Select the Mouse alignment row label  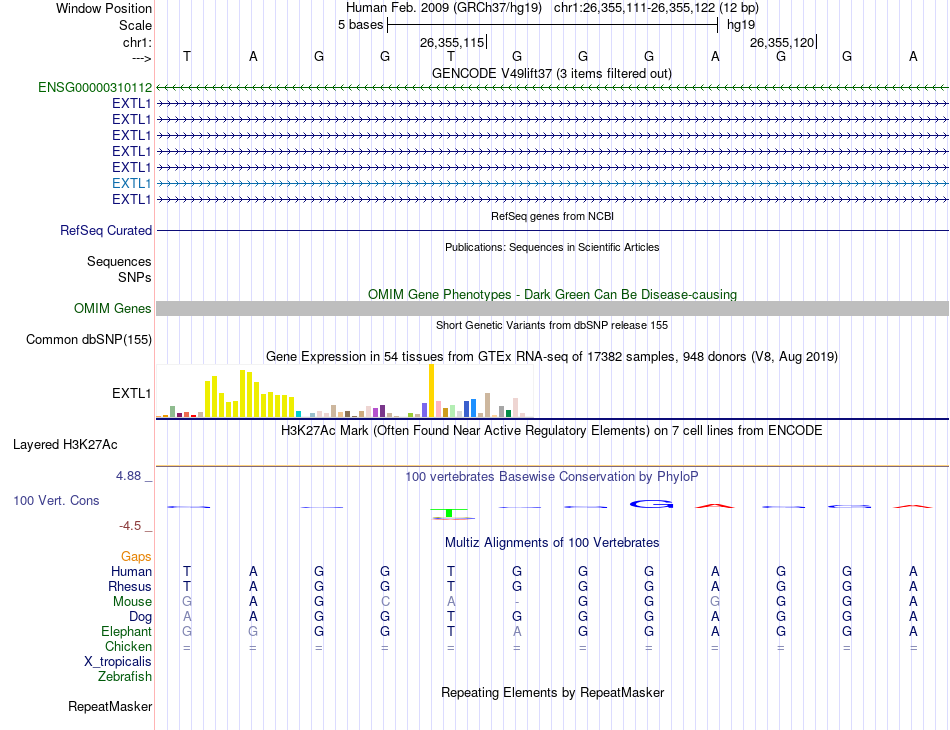(132, 602)
